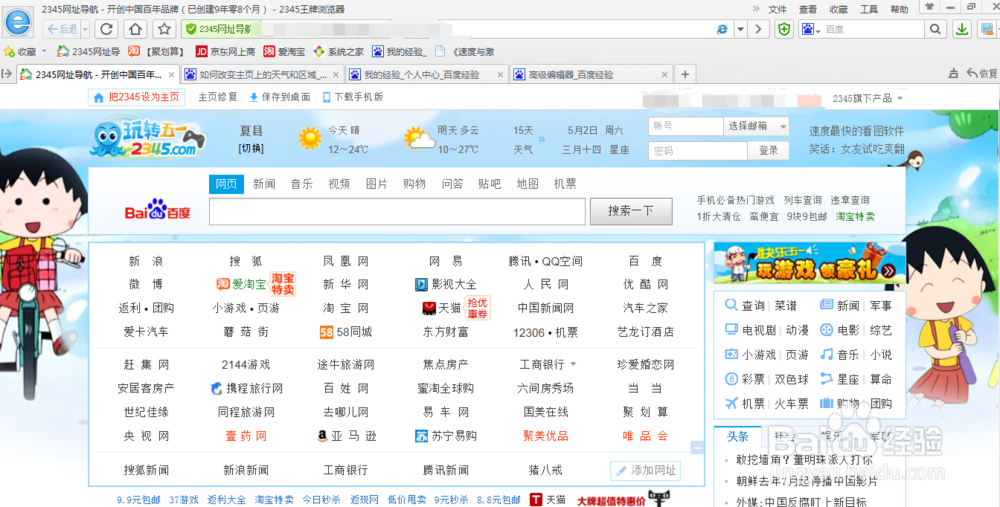Open a new tab with plus button

685,75
